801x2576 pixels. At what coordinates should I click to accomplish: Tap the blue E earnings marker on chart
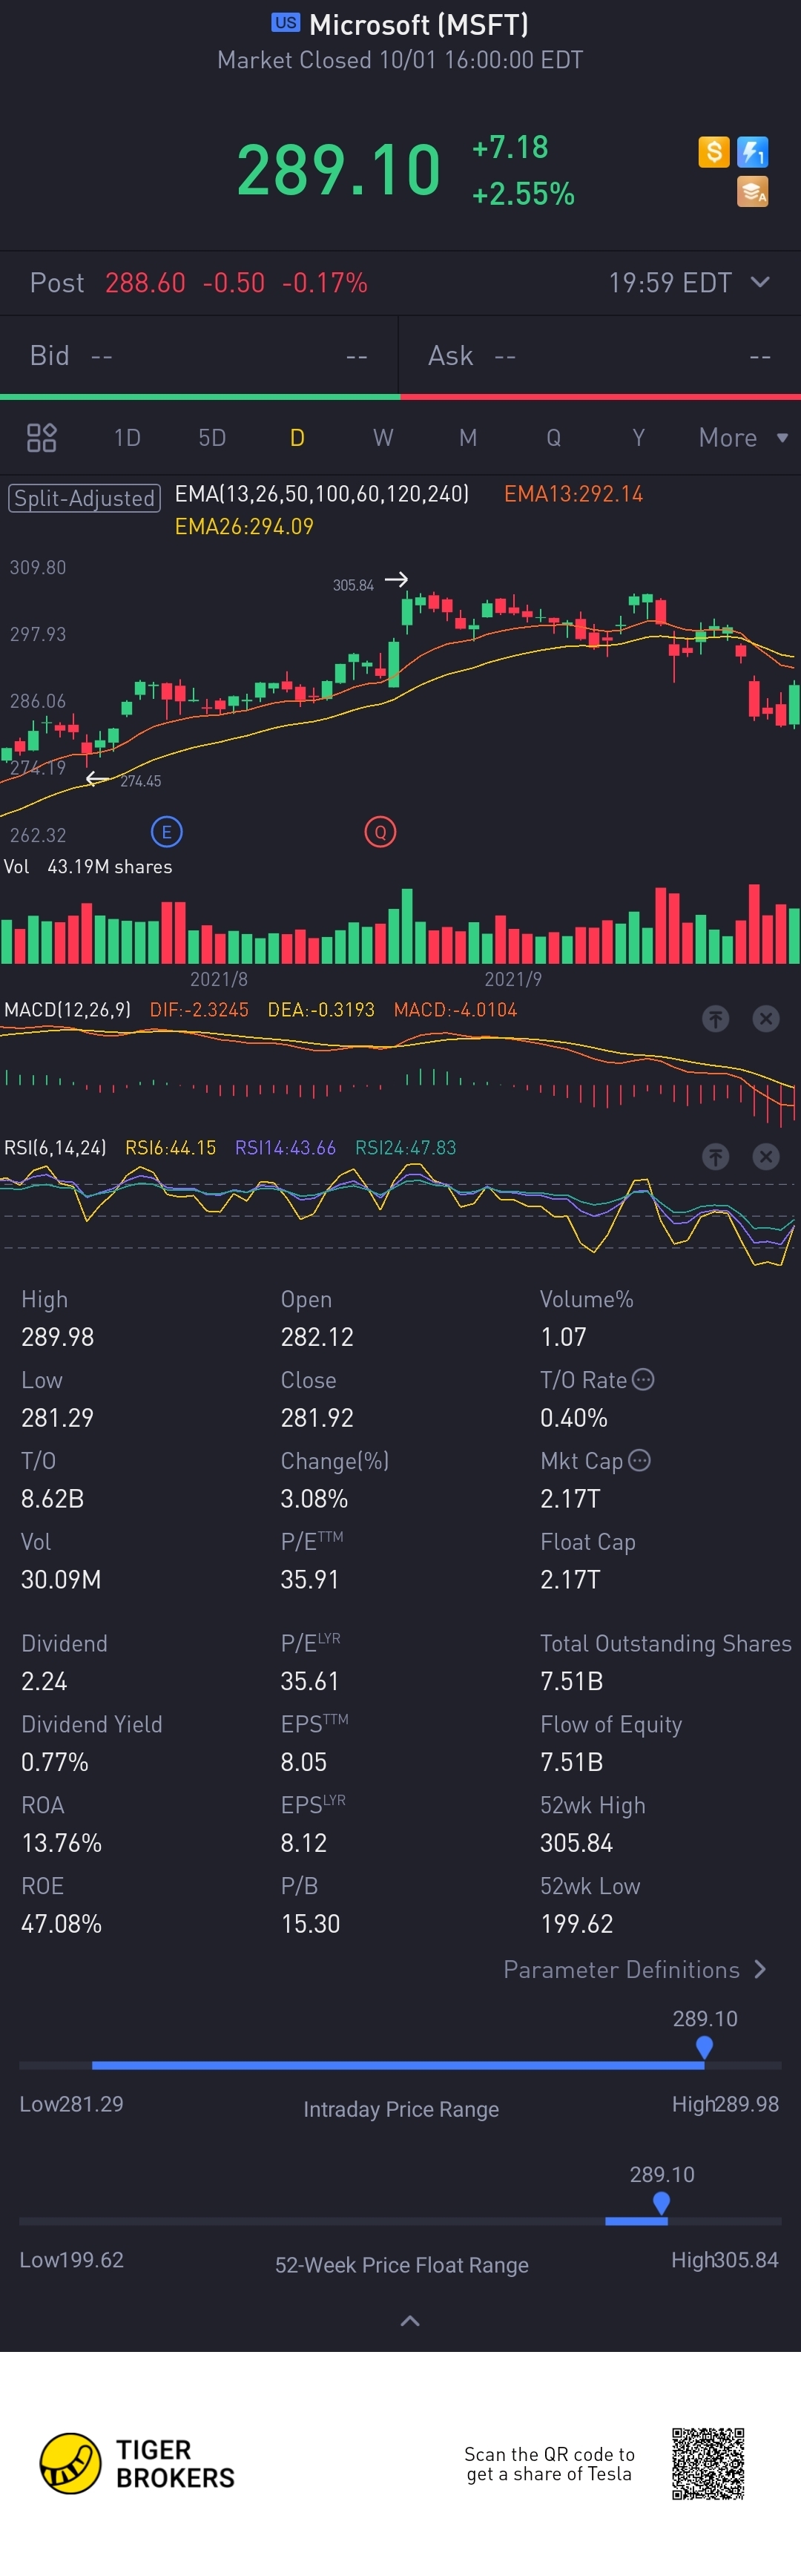coord(166,831)
